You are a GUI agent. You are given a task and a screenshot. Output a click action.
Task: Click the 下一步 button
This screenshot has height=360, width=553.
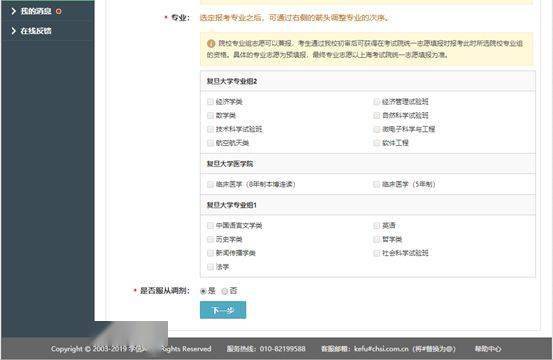pos(223,310)
